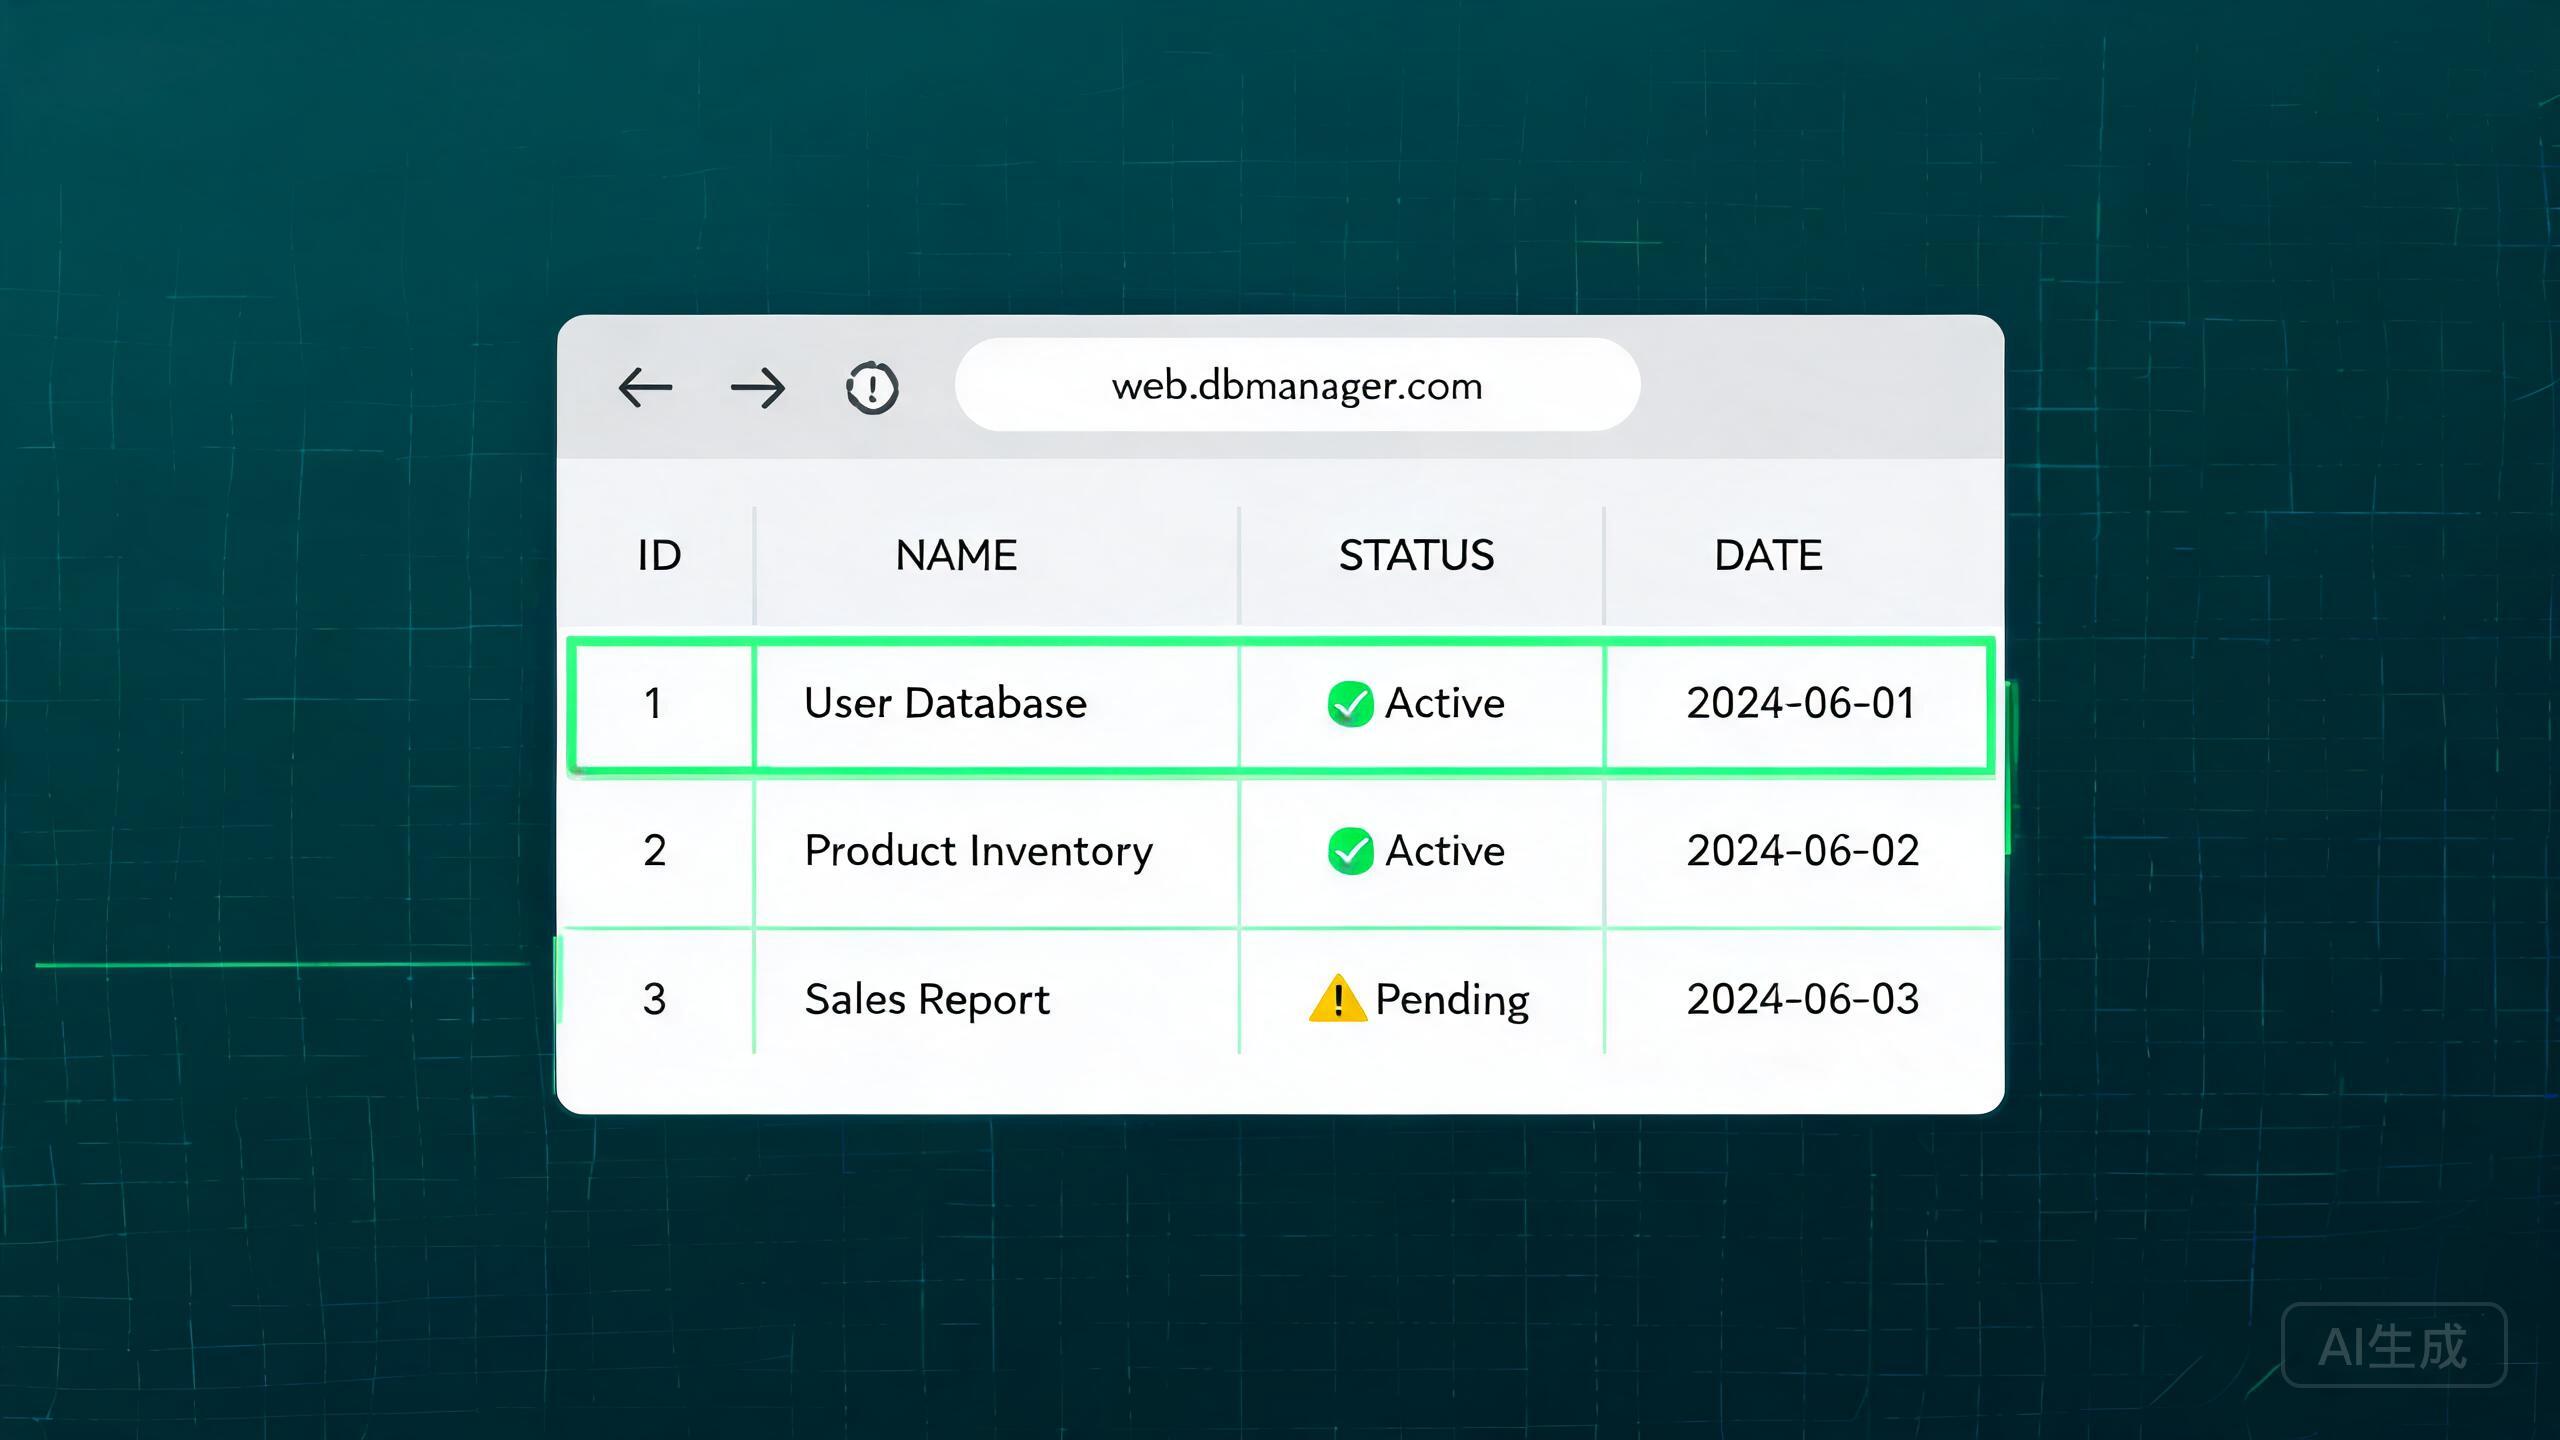Click the green checkmark in User Database row

click(1350, 703)
